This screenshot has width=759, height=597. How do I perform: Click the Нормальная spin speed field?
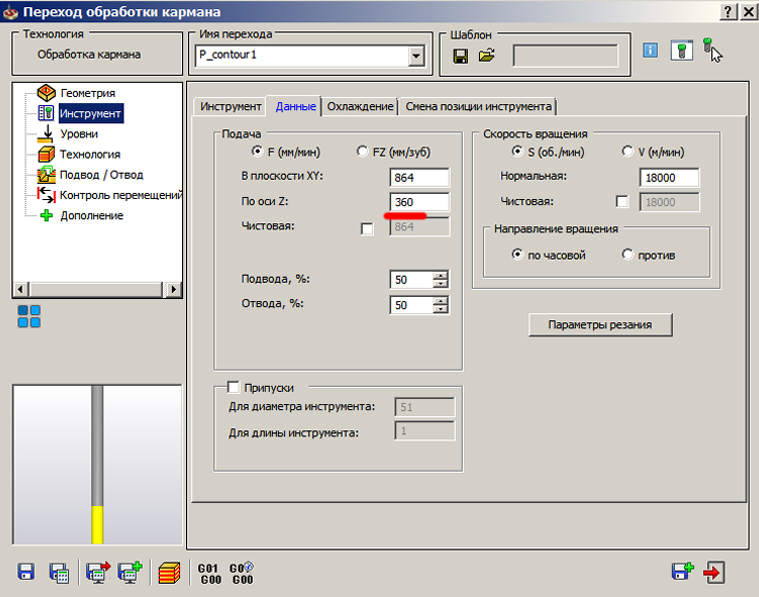click(x=669, y=178)
